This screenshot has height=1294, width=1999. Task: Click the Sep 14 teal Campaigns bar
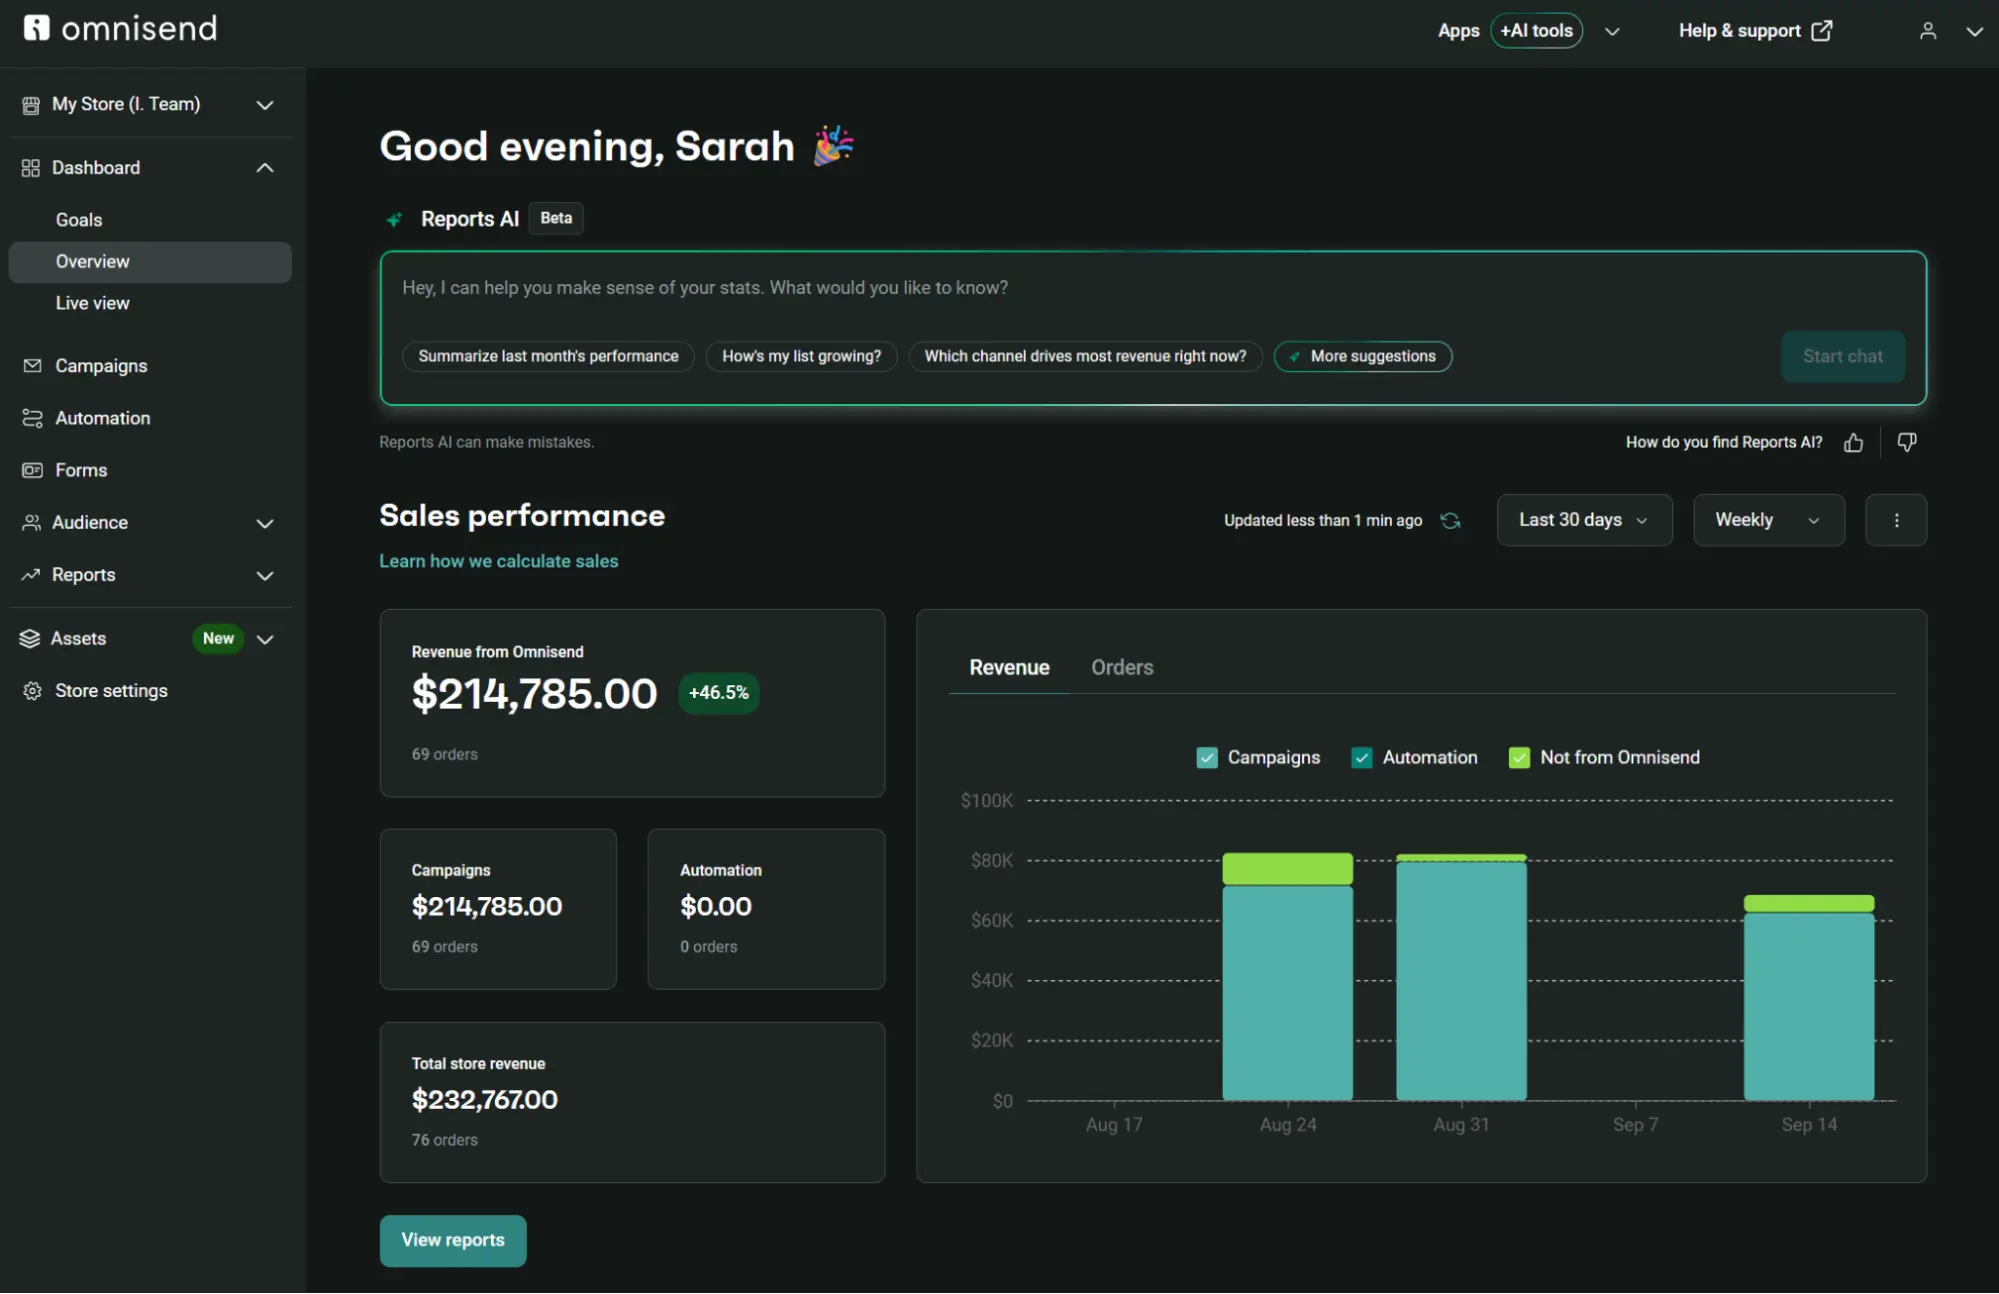pos(1808,1006)
